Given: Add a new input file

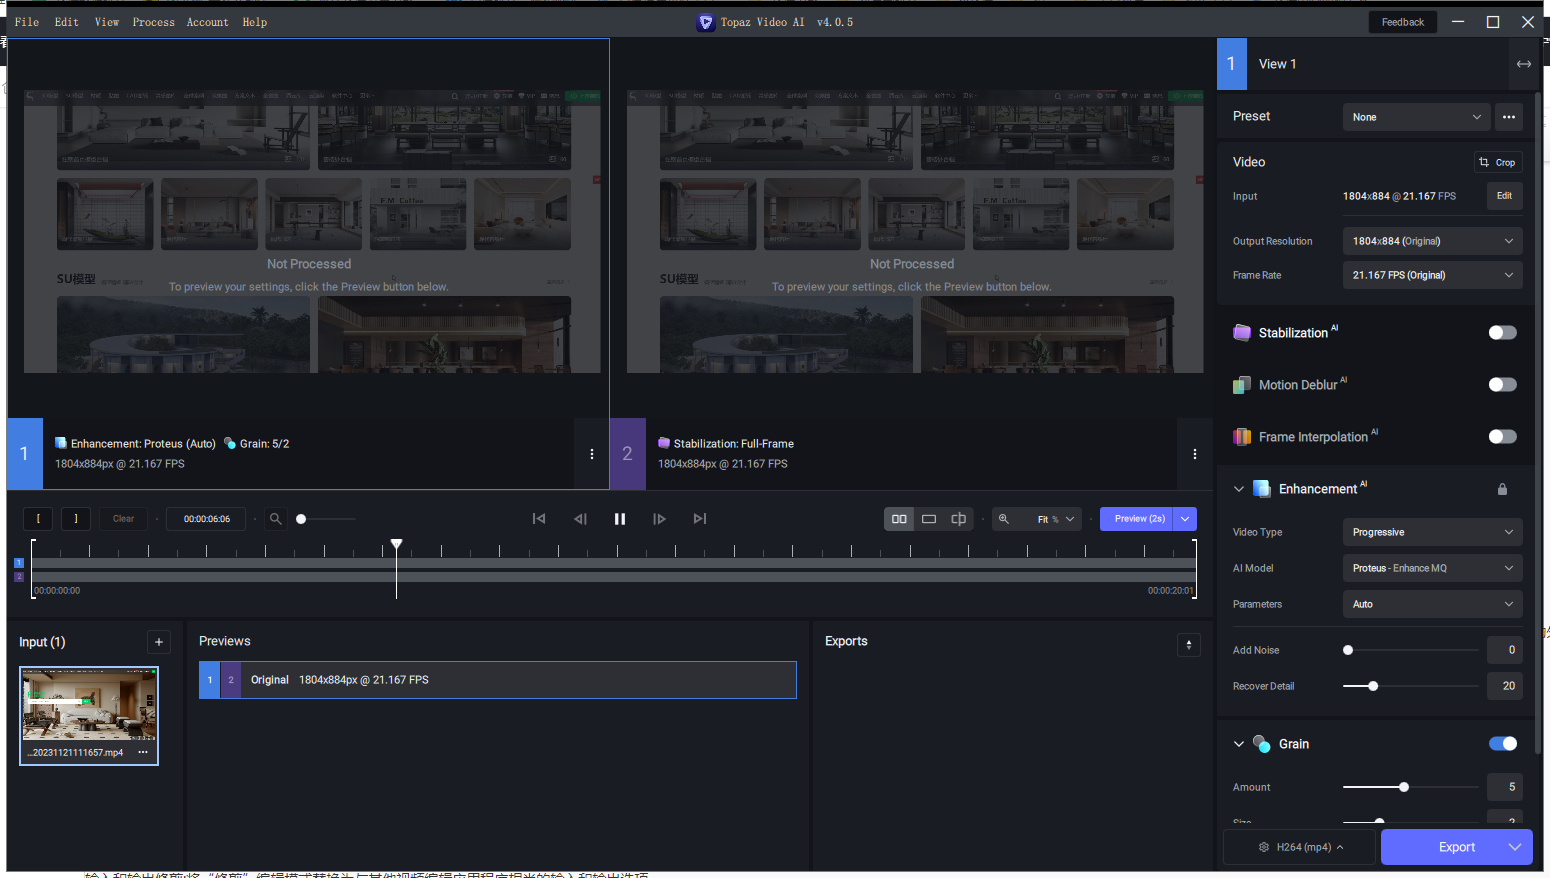Looking at the screenshot, I should 159,642.
